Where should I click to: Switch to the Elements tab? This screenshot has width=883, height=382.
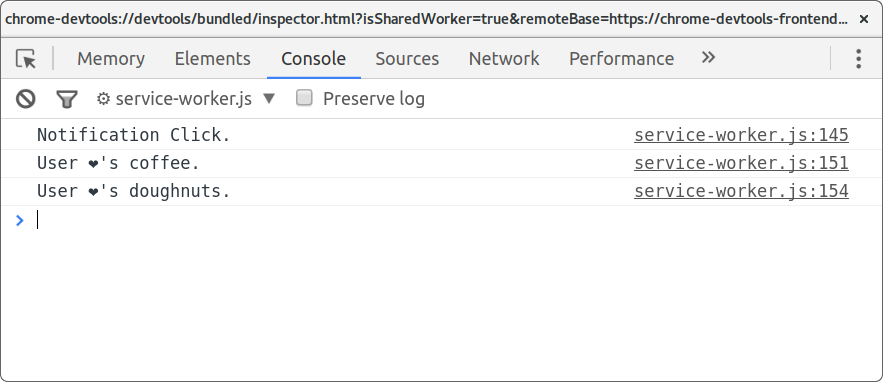212,59
